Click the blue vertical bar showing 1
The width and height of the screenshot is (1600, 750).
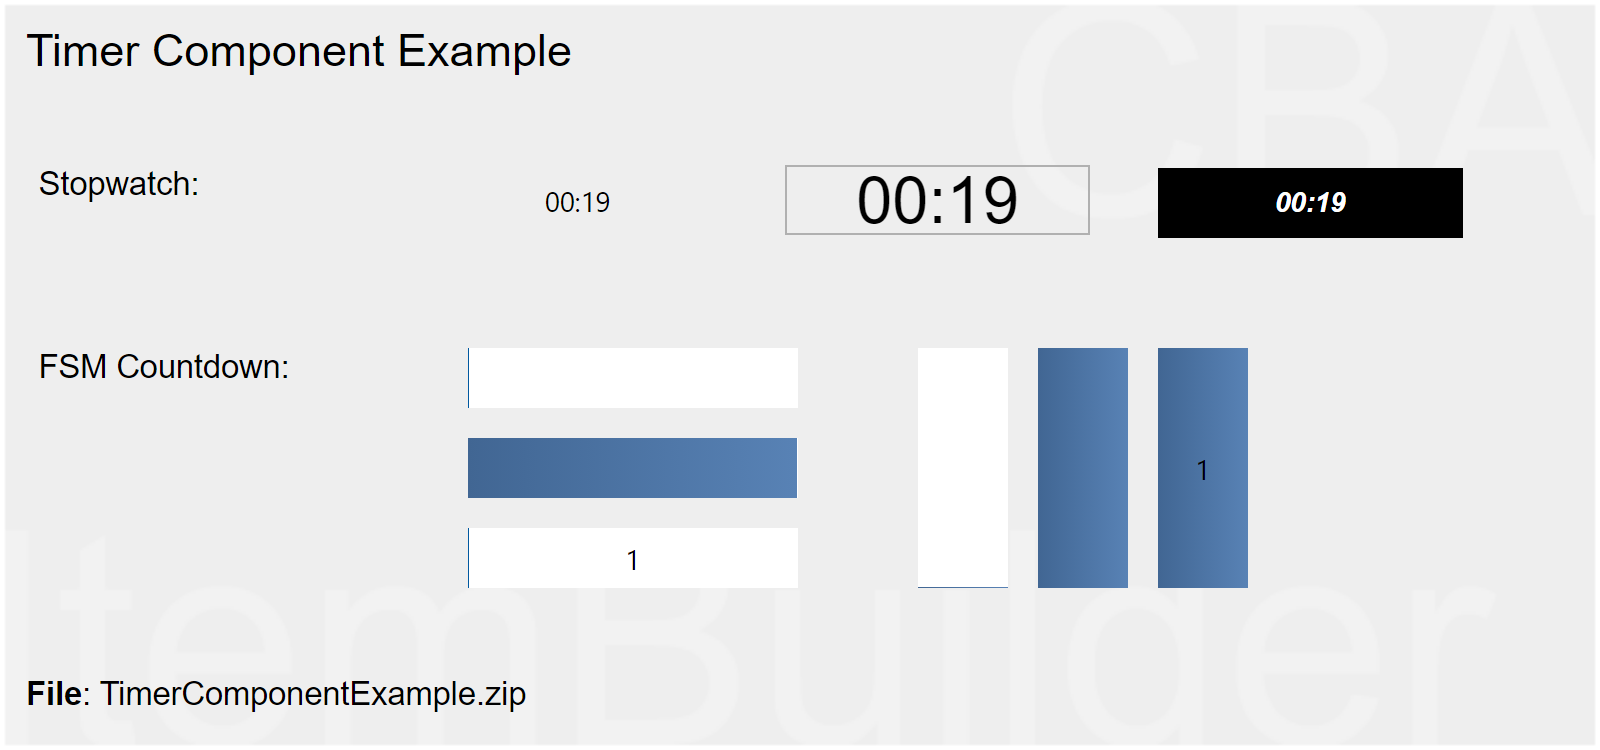1203,467
